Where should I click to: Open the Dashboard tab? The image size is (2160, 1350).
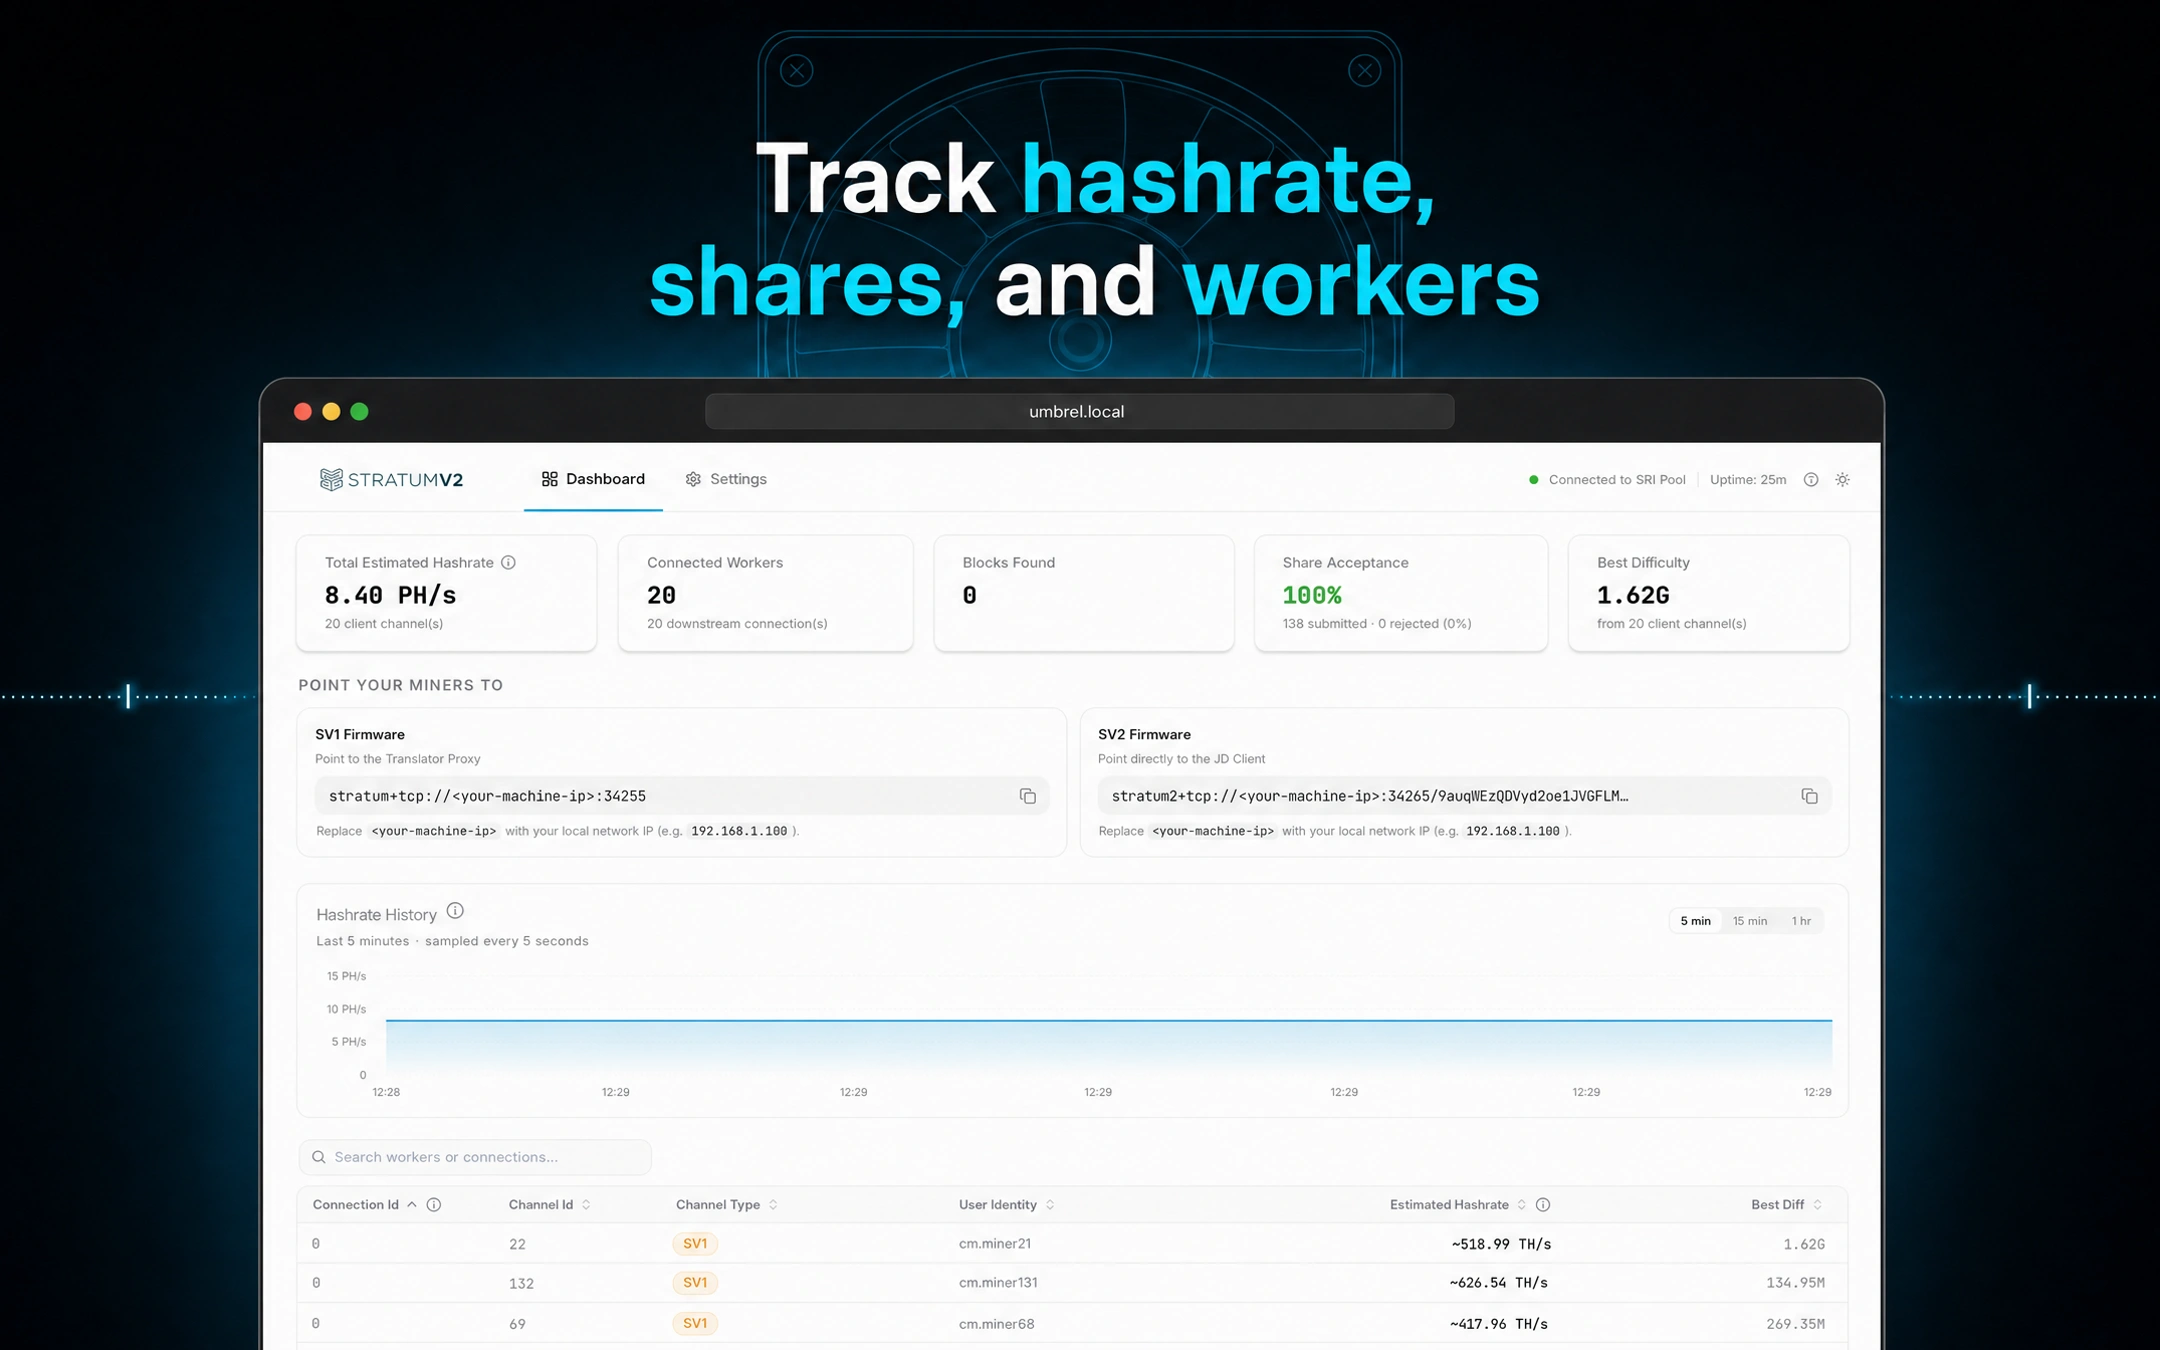coord(593,479)
